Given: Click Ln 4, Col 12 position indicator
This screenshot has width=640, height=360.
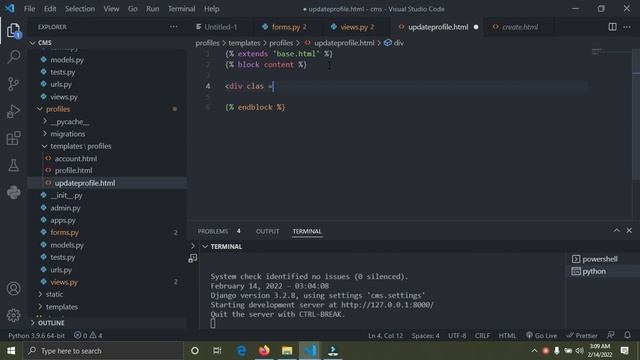Looking at the screenshot, I should [385, 336].
